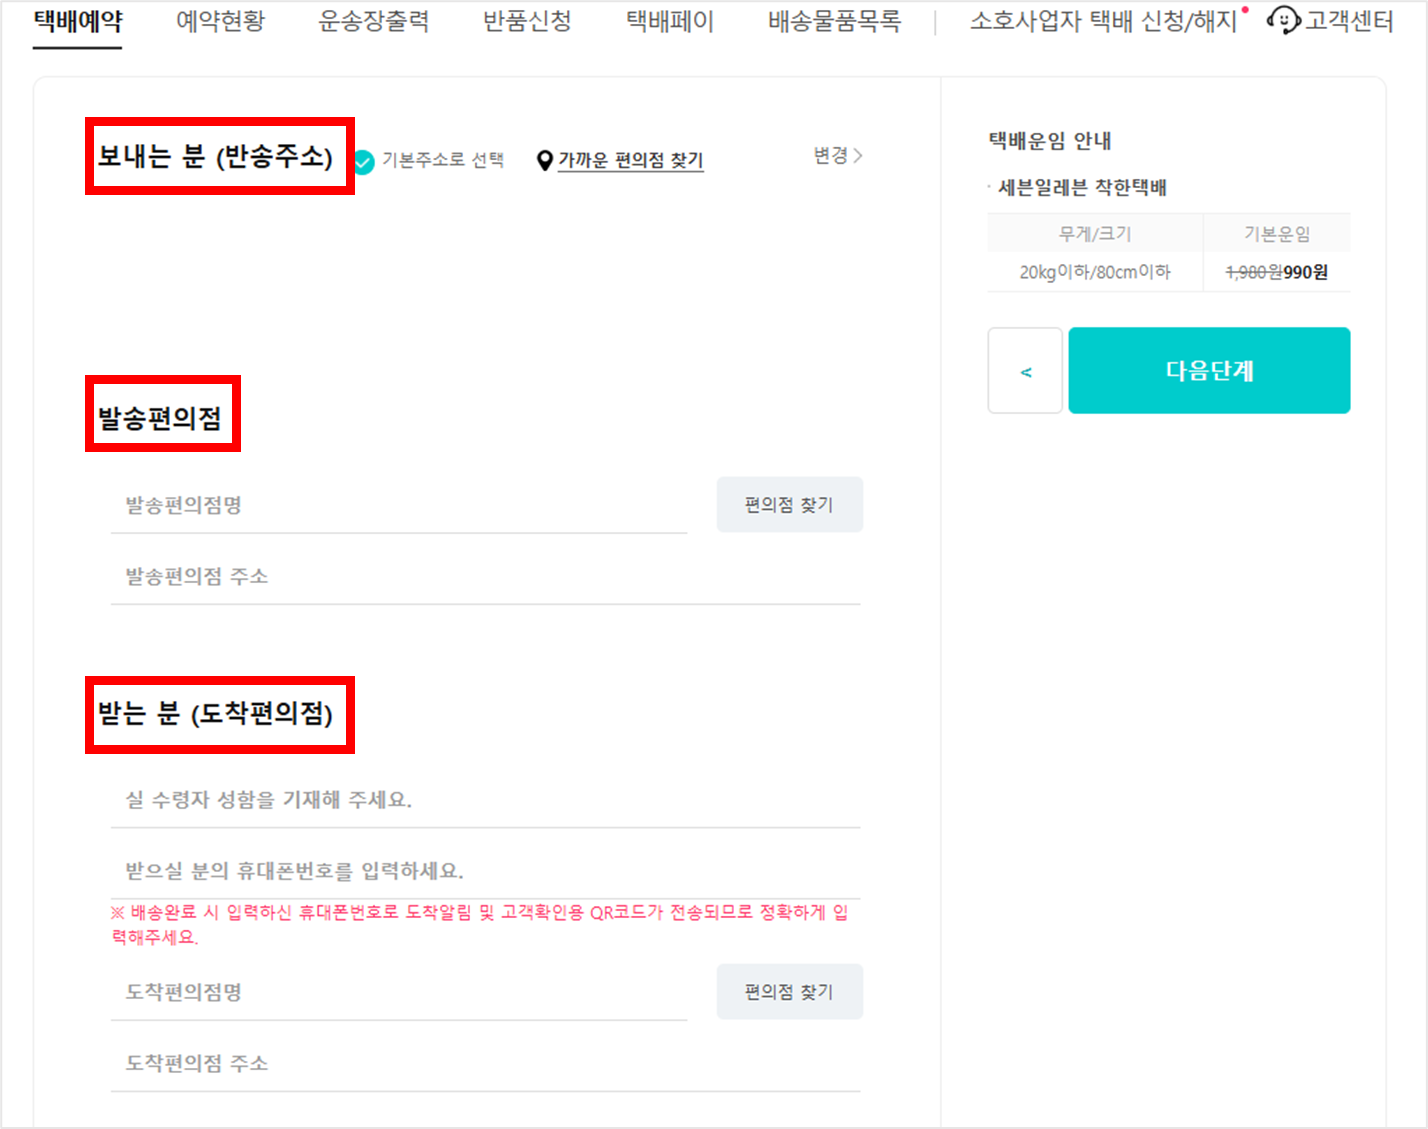Open 가까운 편의점 찾기 link
1428x1129 pixels.
[x=630, y=160]
